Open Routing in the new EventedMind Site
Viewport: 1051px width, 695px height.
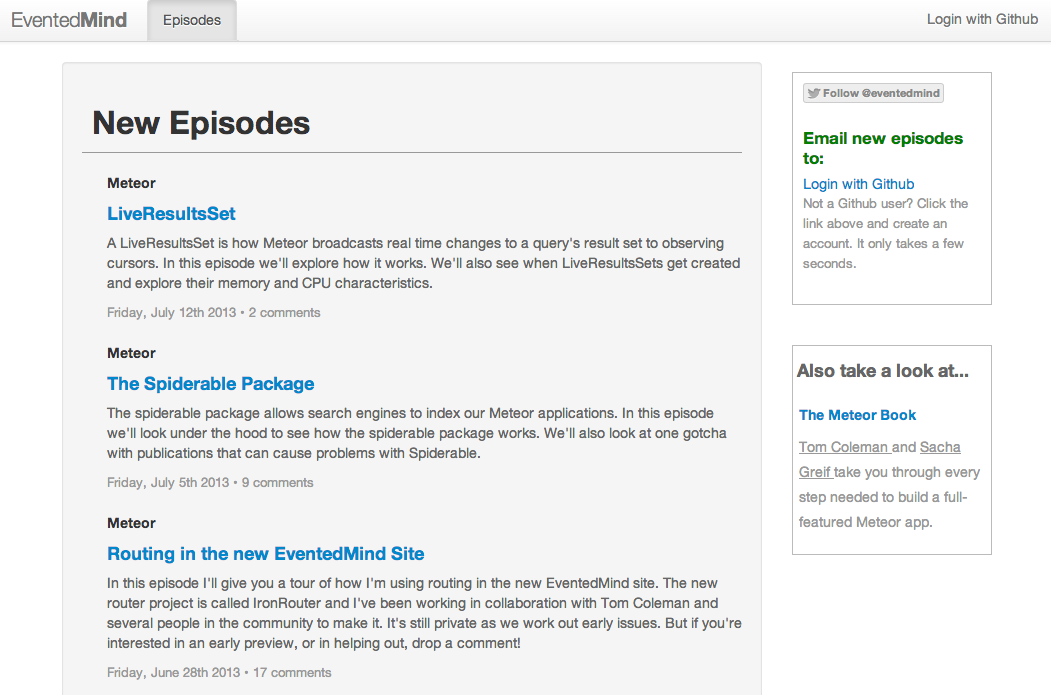[265, 554]
